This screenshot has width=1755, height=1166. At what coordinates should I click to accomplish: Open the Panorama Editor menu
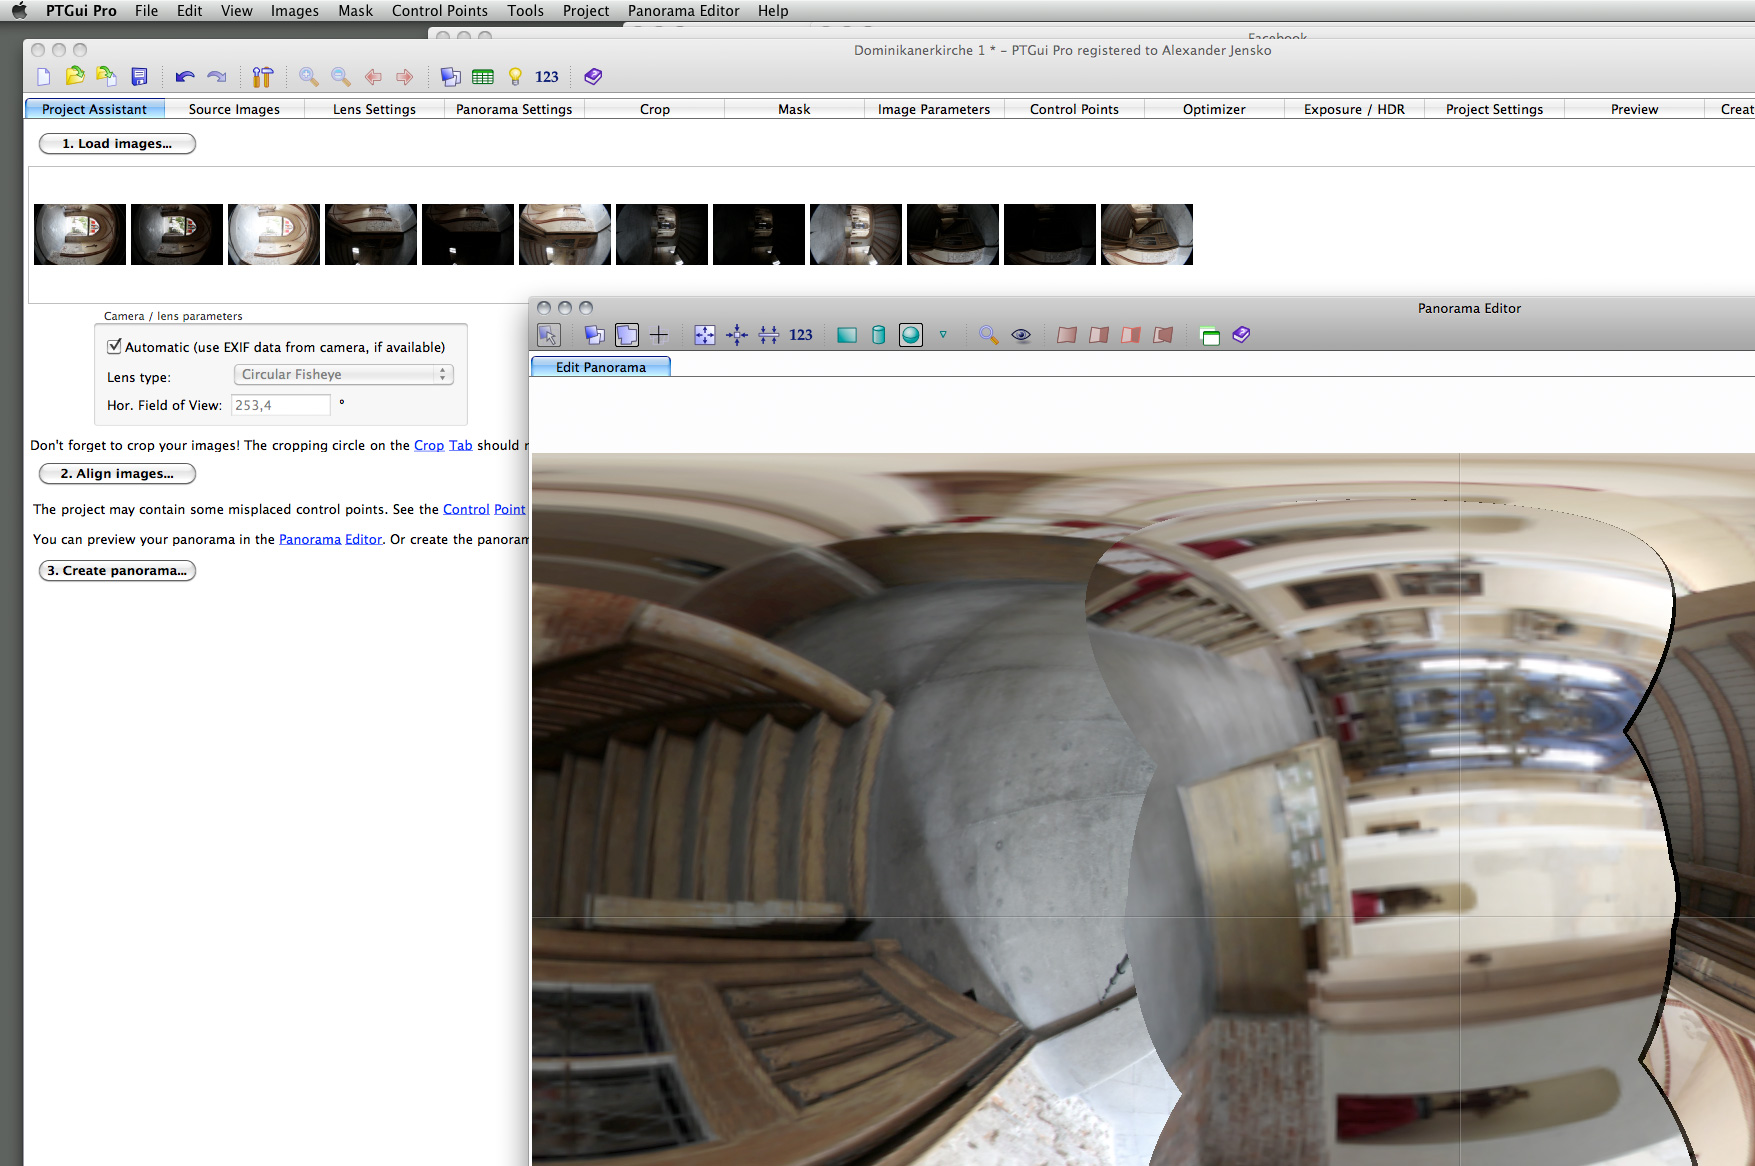tap(683, 11)
